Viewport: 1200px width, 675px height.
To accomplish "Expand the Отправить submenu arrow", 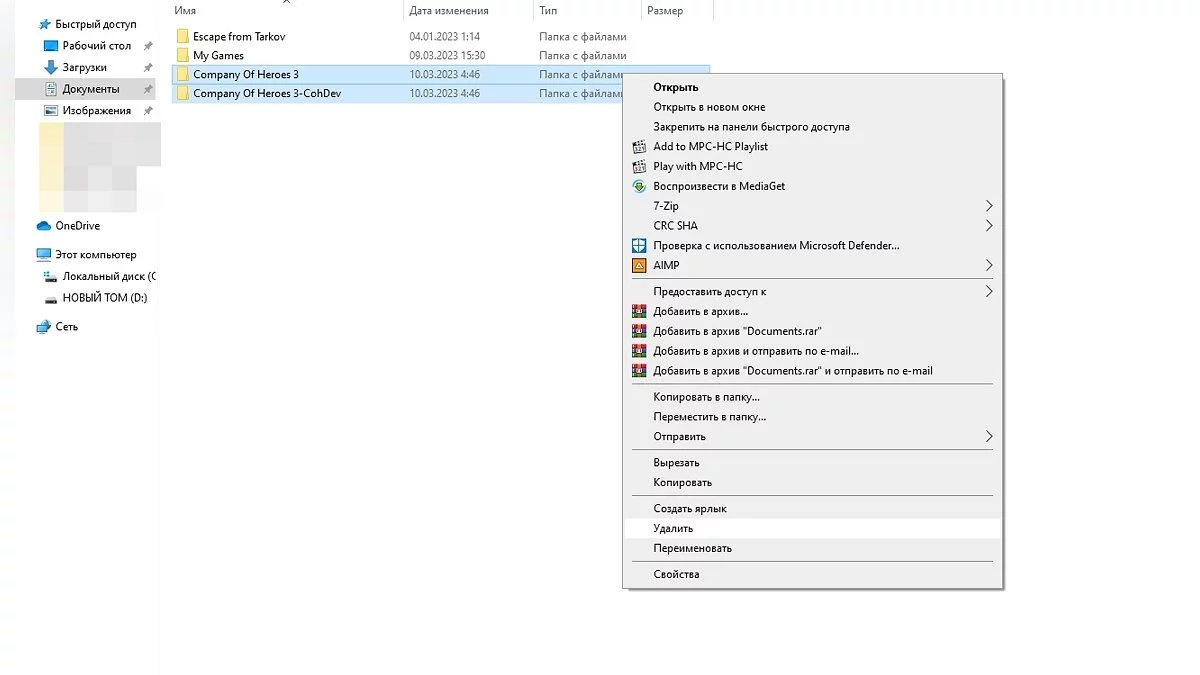I will [989, 437].
